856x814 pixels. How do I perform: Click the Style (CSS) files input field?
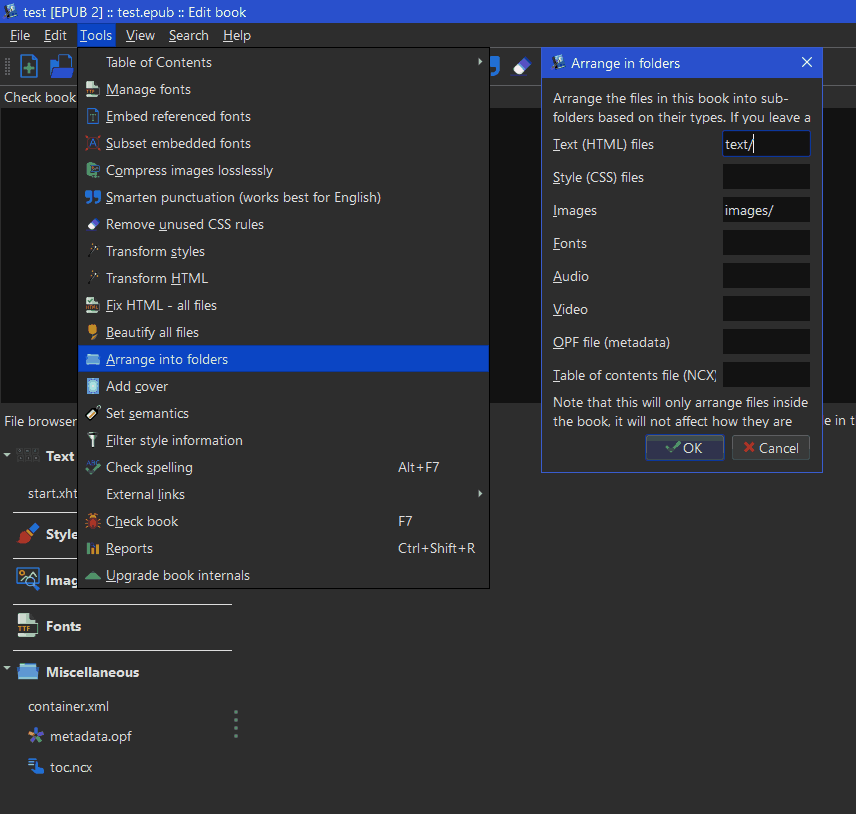pos(766,177)
